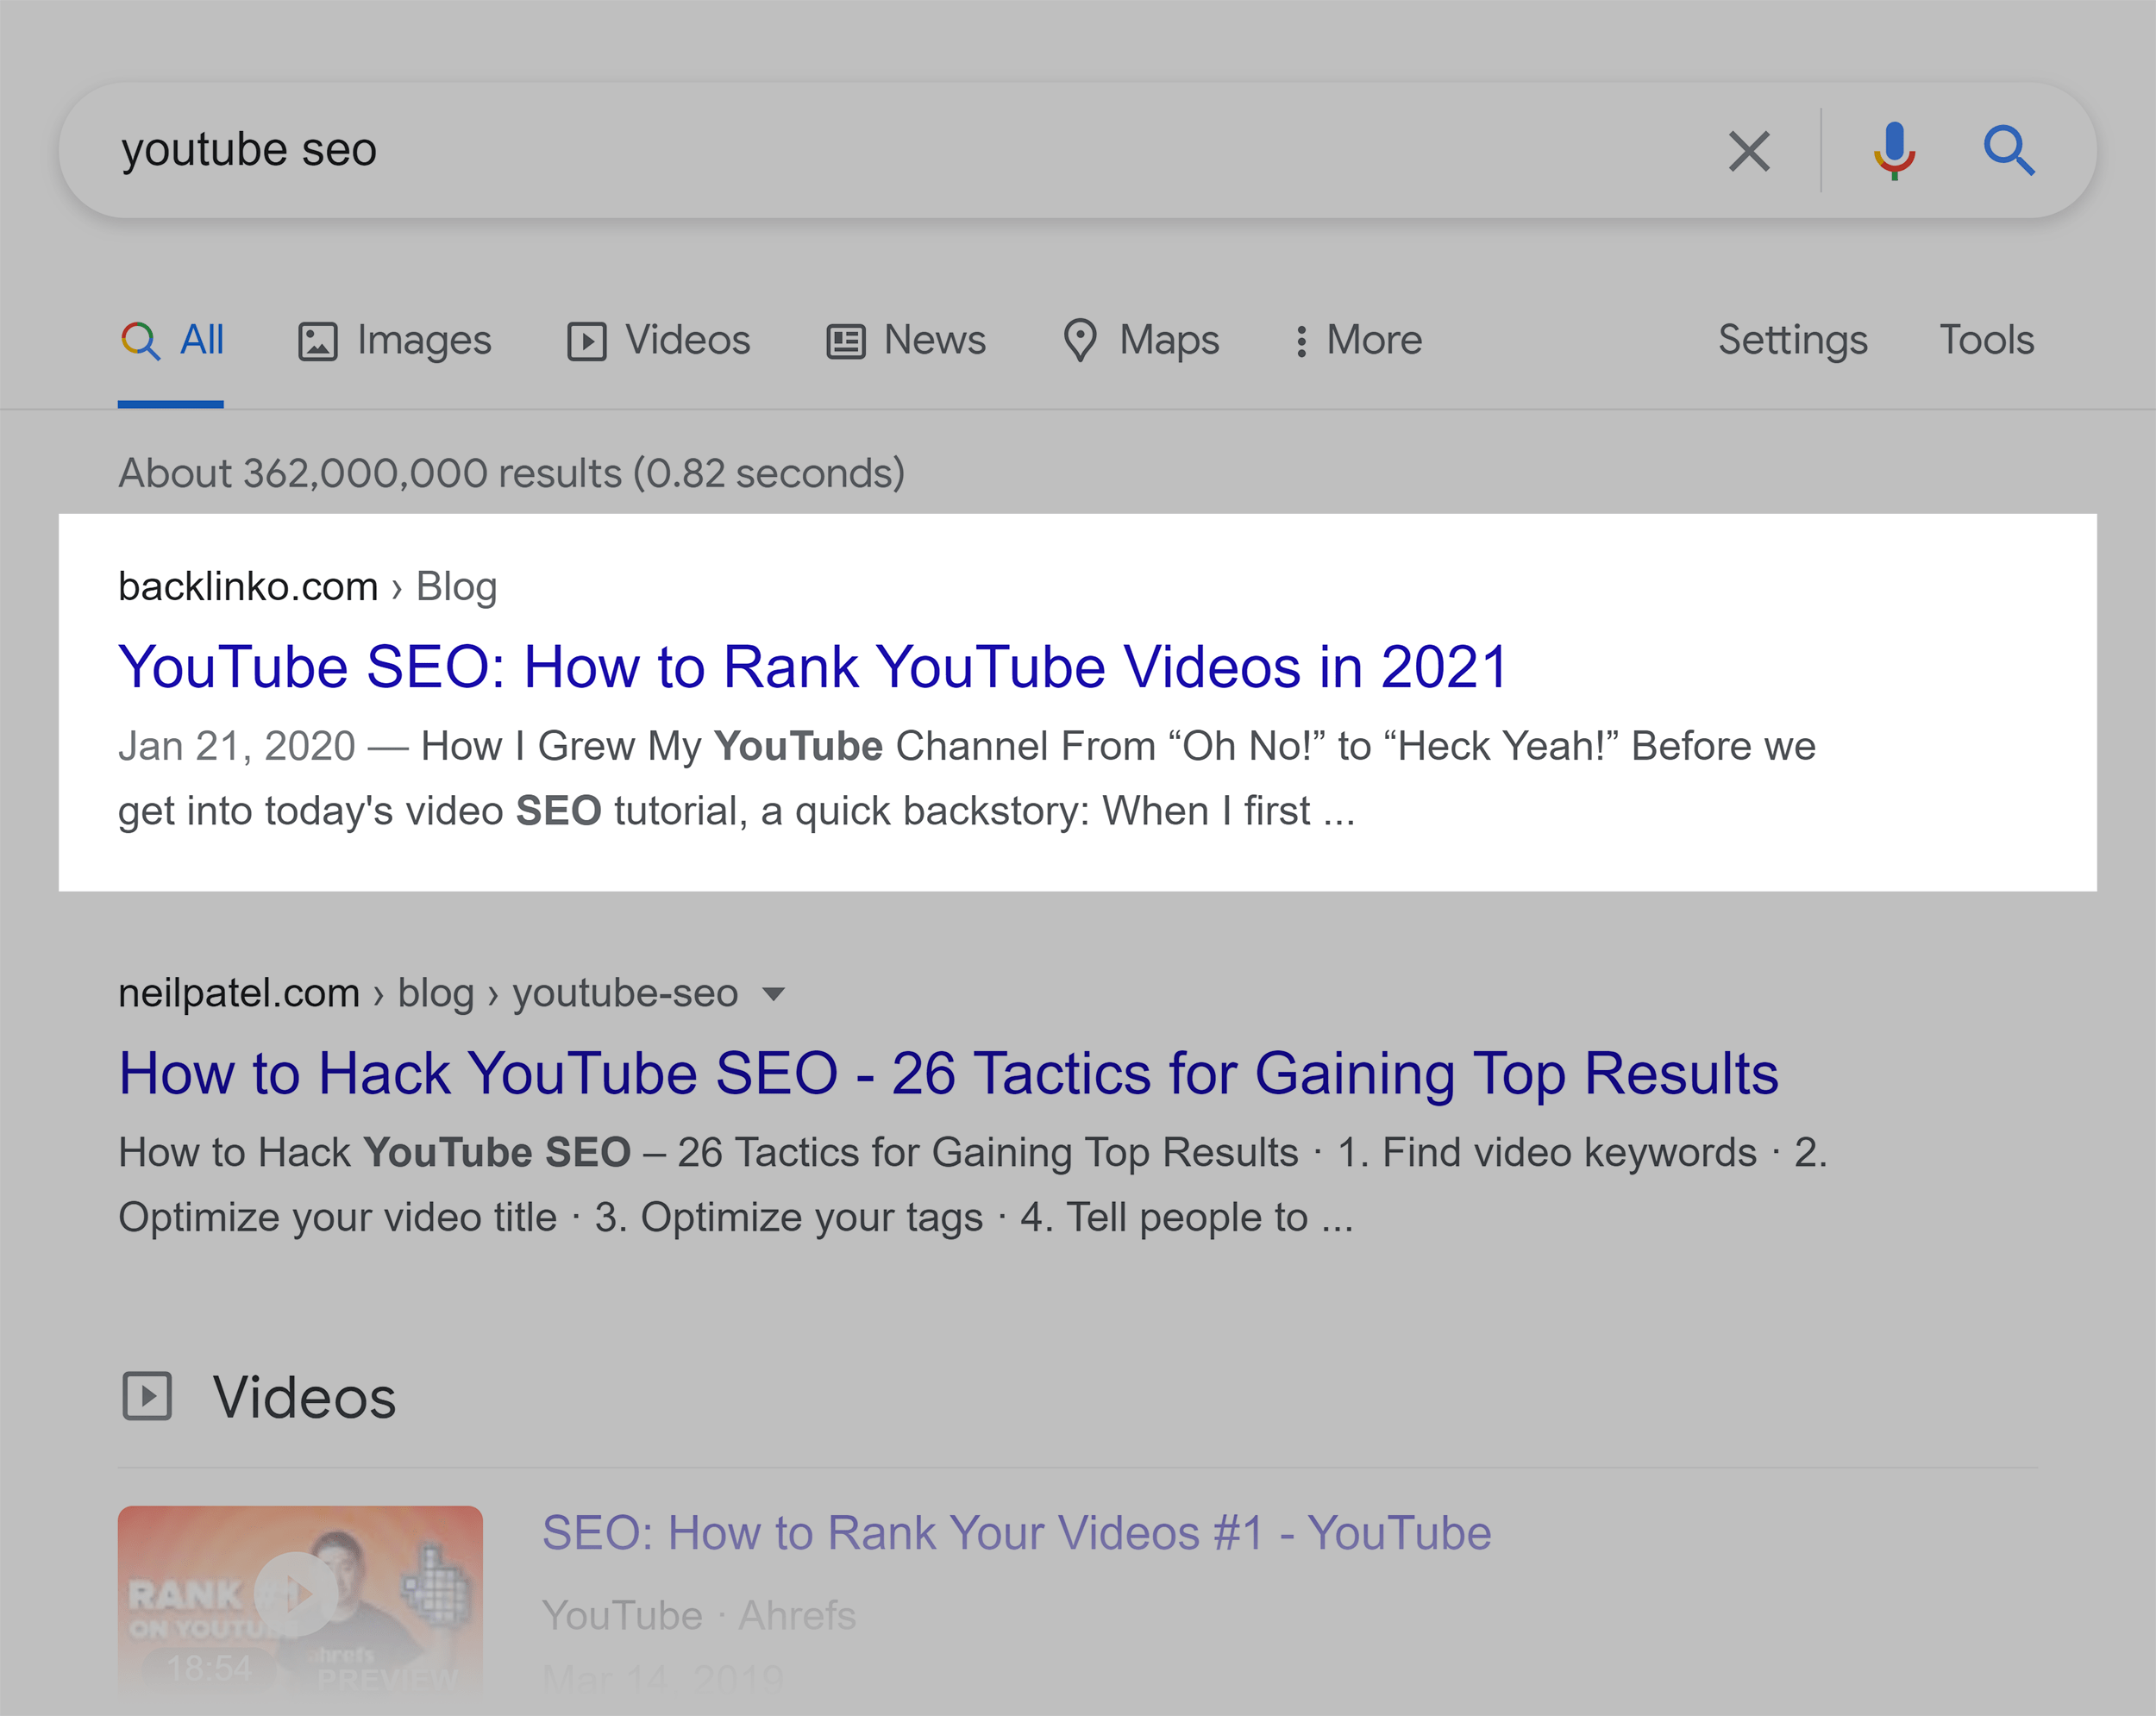Open search Tools

[1987, 341]
